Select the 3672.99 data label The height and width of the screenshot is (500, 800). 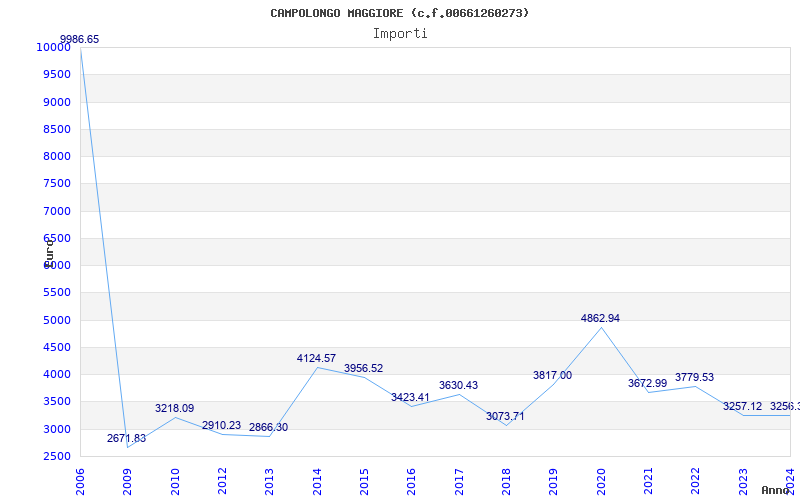tap(647, 383)
